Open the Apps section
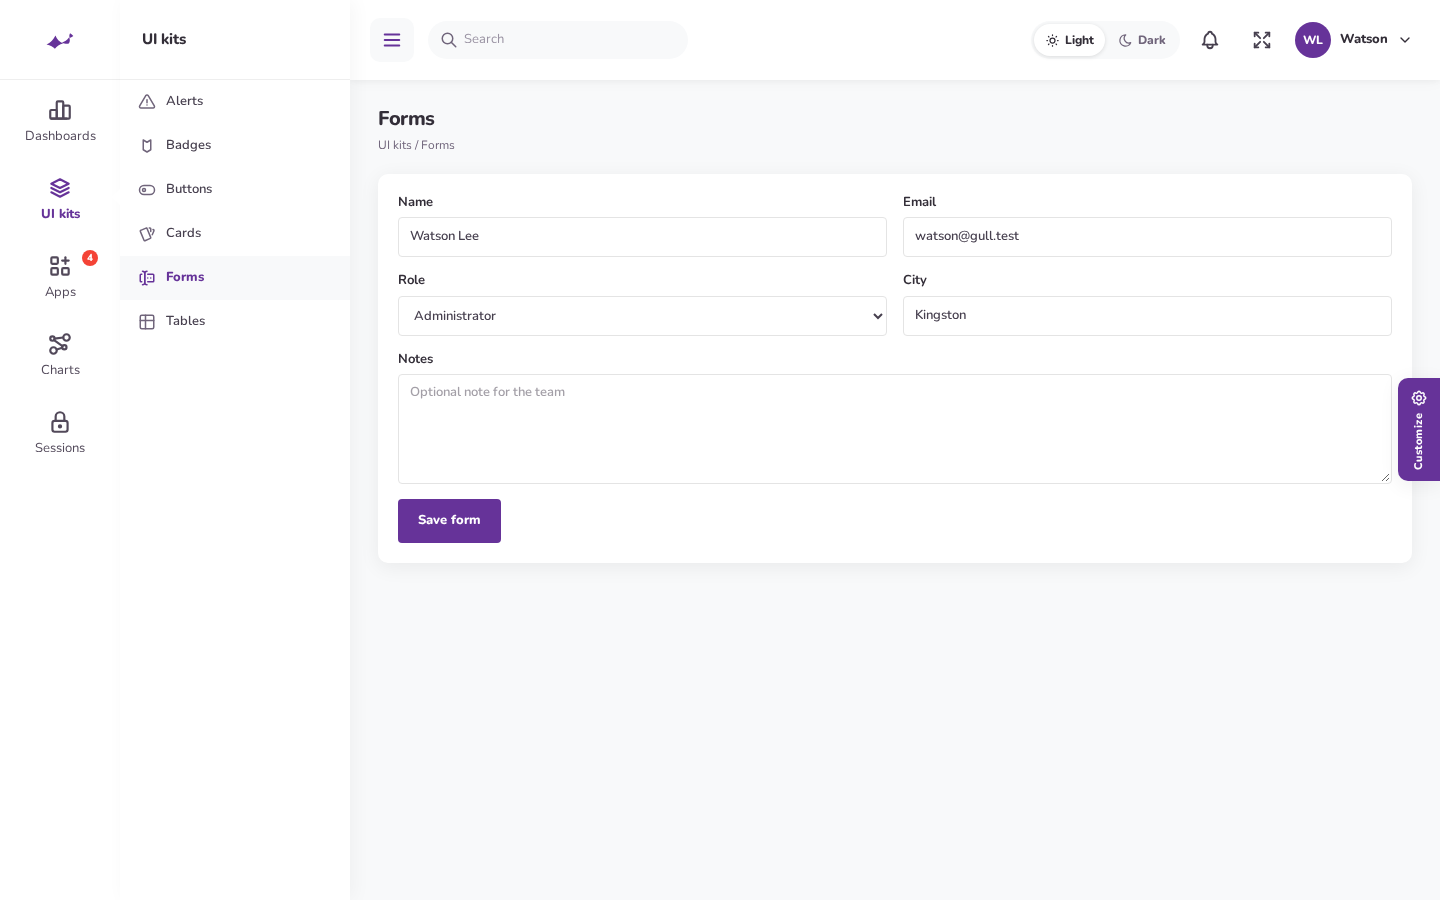1440x900 pixels. pos(60,278)
